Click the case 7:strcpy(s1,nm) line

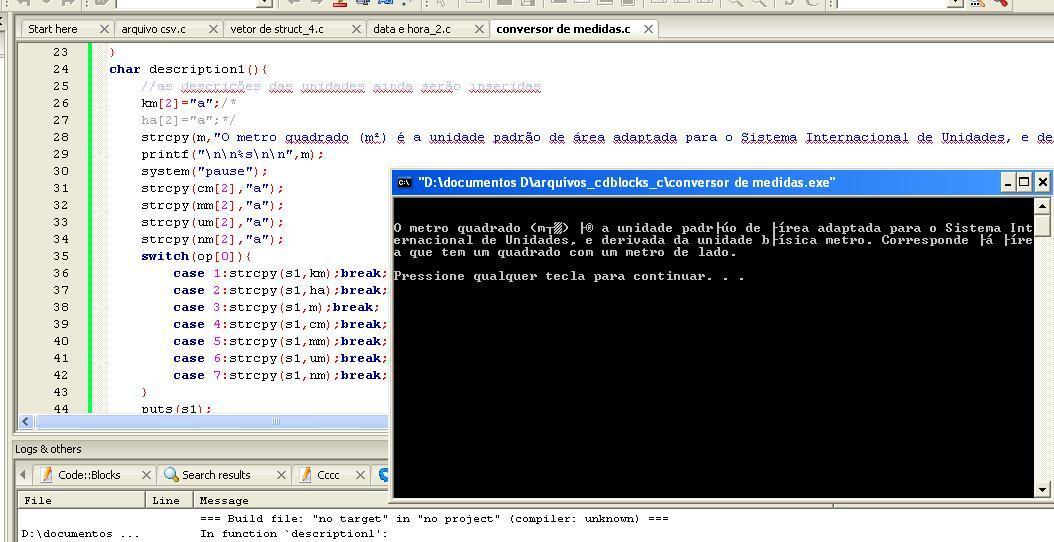coord(280,375)
